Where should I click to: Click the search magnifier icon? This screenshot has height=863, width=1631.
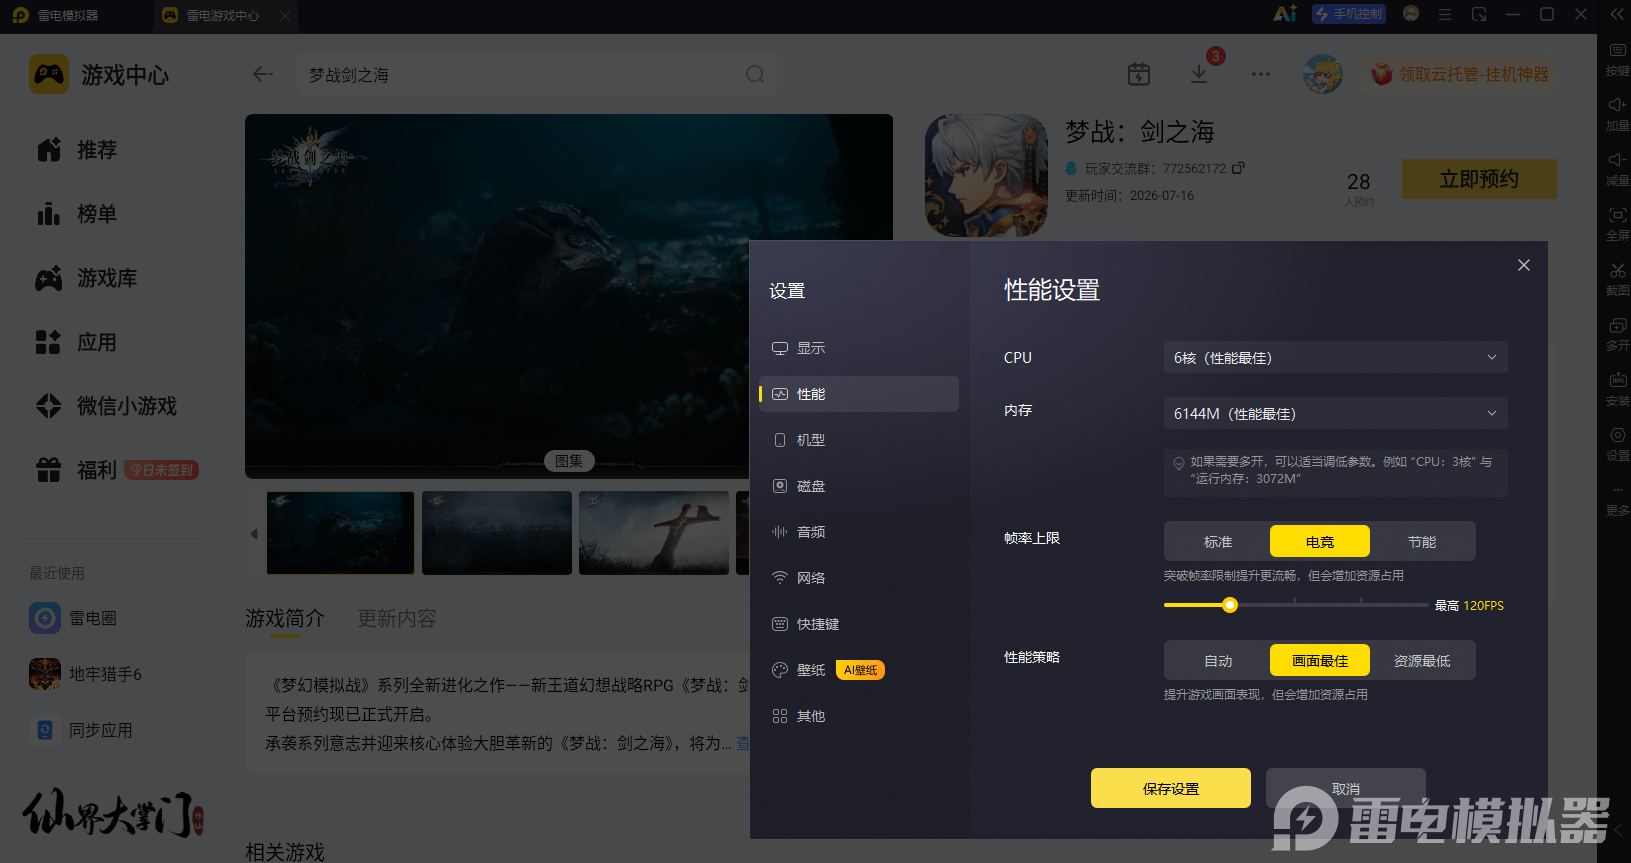755,74
